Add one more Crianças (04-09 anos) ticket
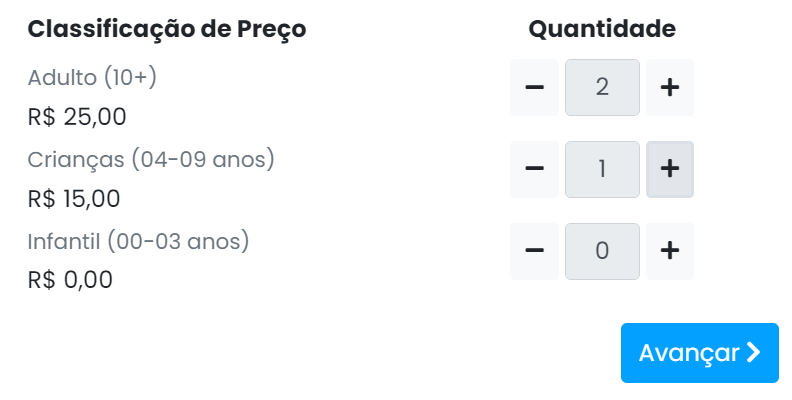792x400 pixels. [670, 169]
